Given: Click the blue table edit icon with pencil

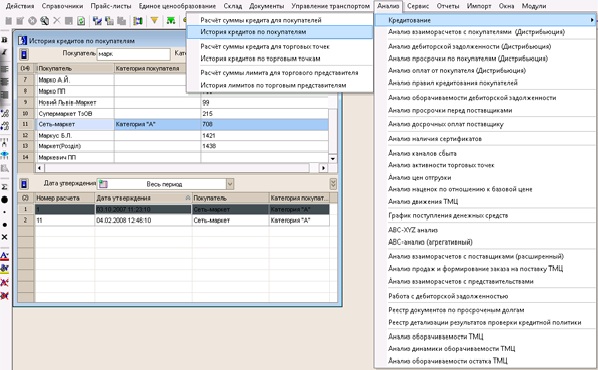Looking at the screenshot, I should 97,21.
